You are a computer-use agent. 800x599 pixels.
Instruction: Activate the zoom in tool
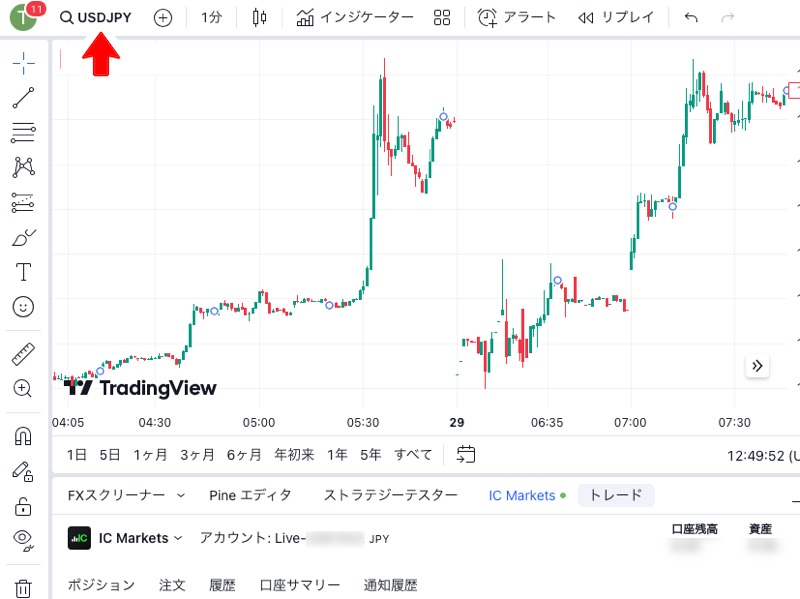[22, 388]
